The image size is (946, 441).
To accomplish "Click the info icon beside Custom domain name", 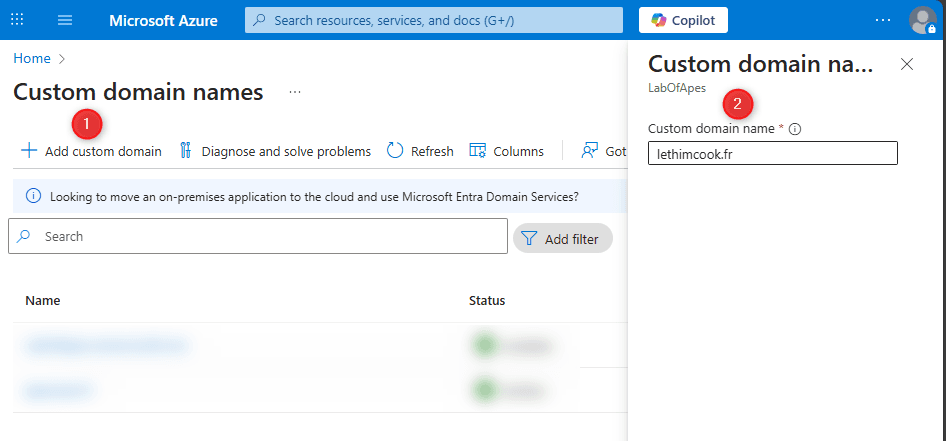I will (796, 129).
